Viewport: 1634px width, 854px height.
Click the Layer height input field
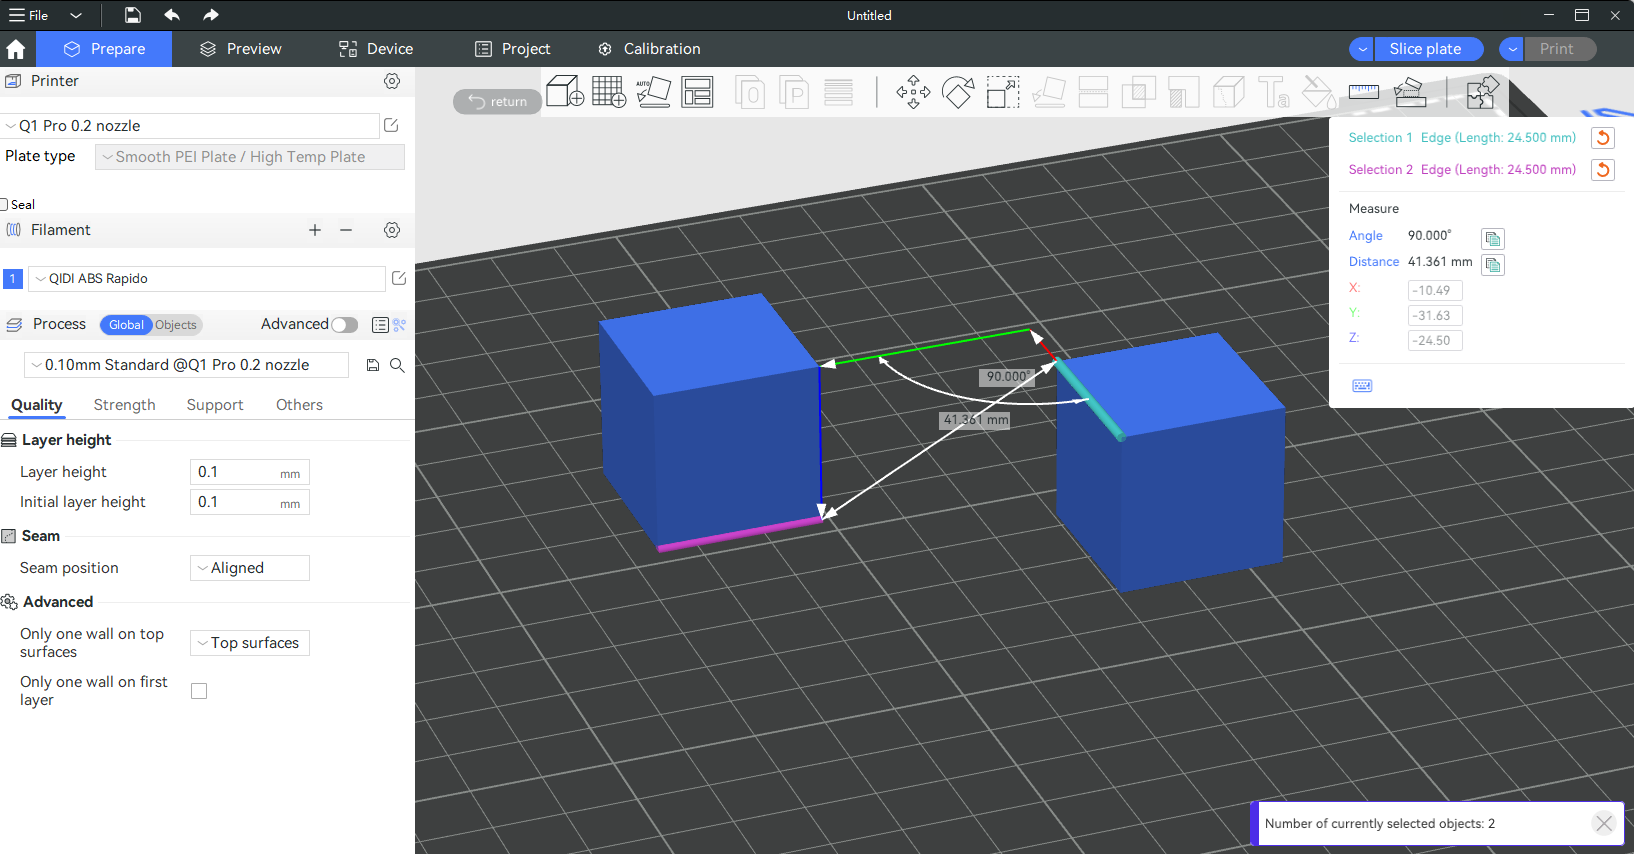[x=236, y=472]
